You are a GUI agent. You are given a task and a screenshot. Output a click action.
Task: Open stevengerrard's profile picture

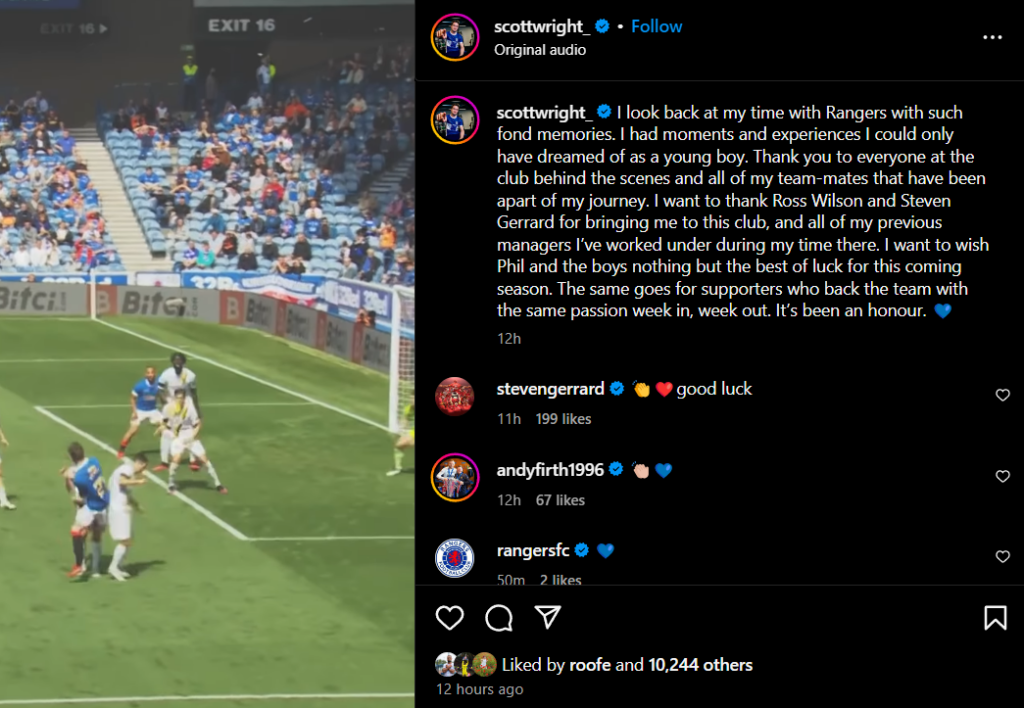[x=455, y=396]
